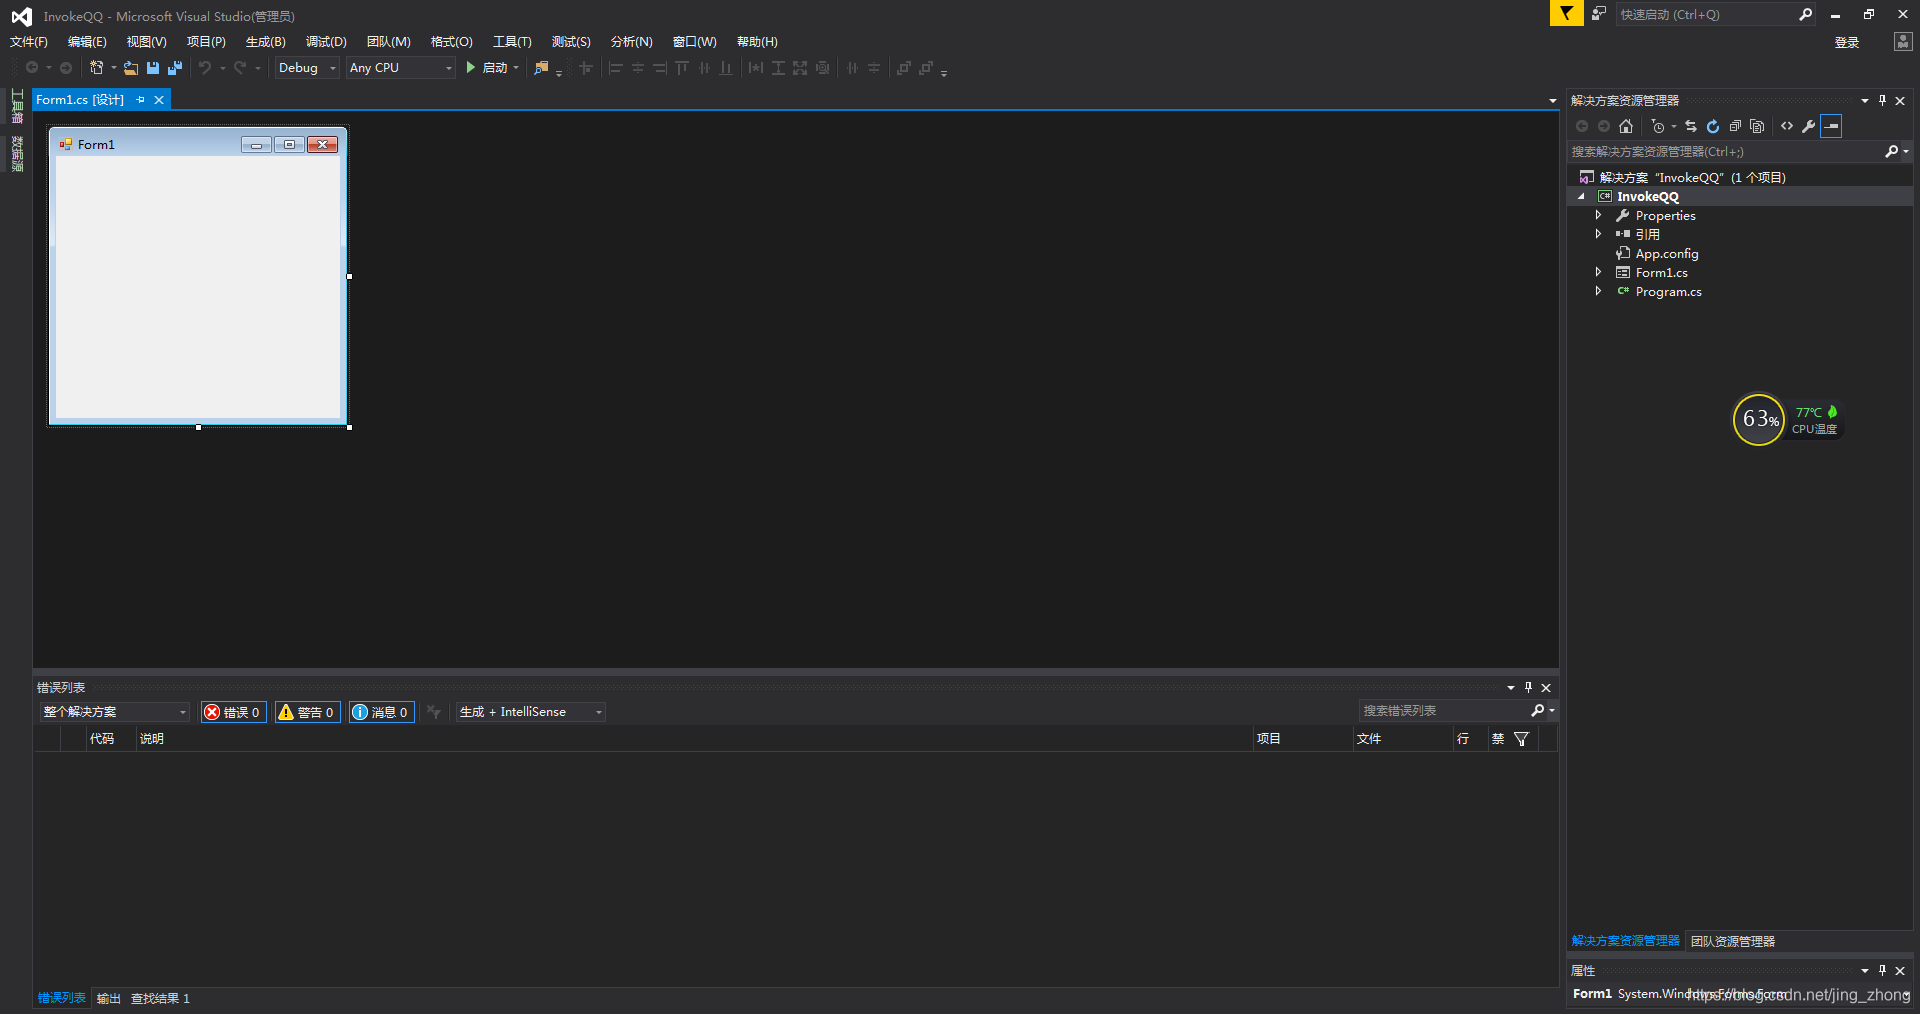Click the Bring to Front icon
The image size is (1920, 1014).
tap(904, 68)
